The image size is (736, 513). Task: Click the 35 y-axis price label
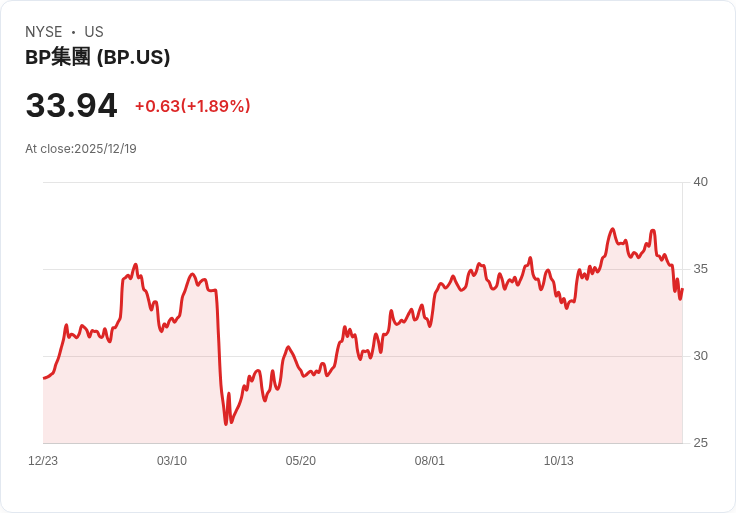[700, 269]
